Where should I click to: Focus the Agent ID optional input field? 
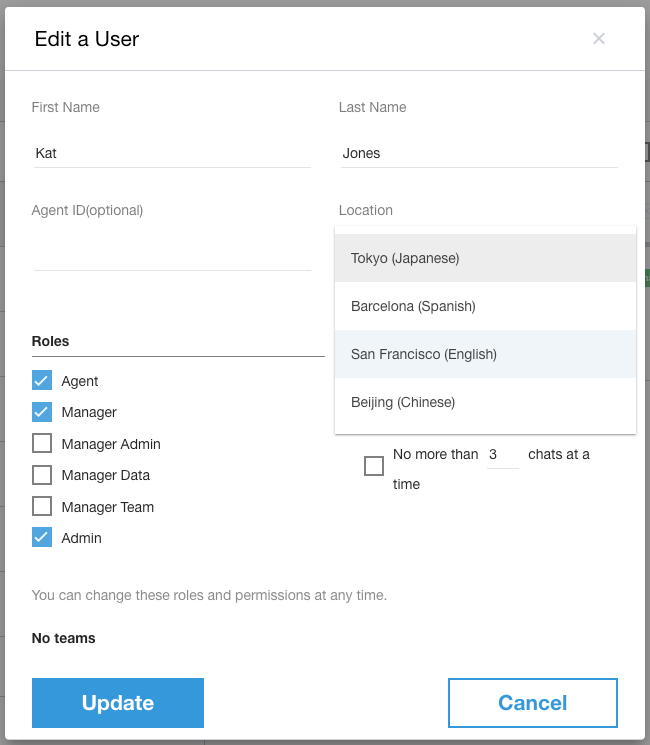pos(171,255)
